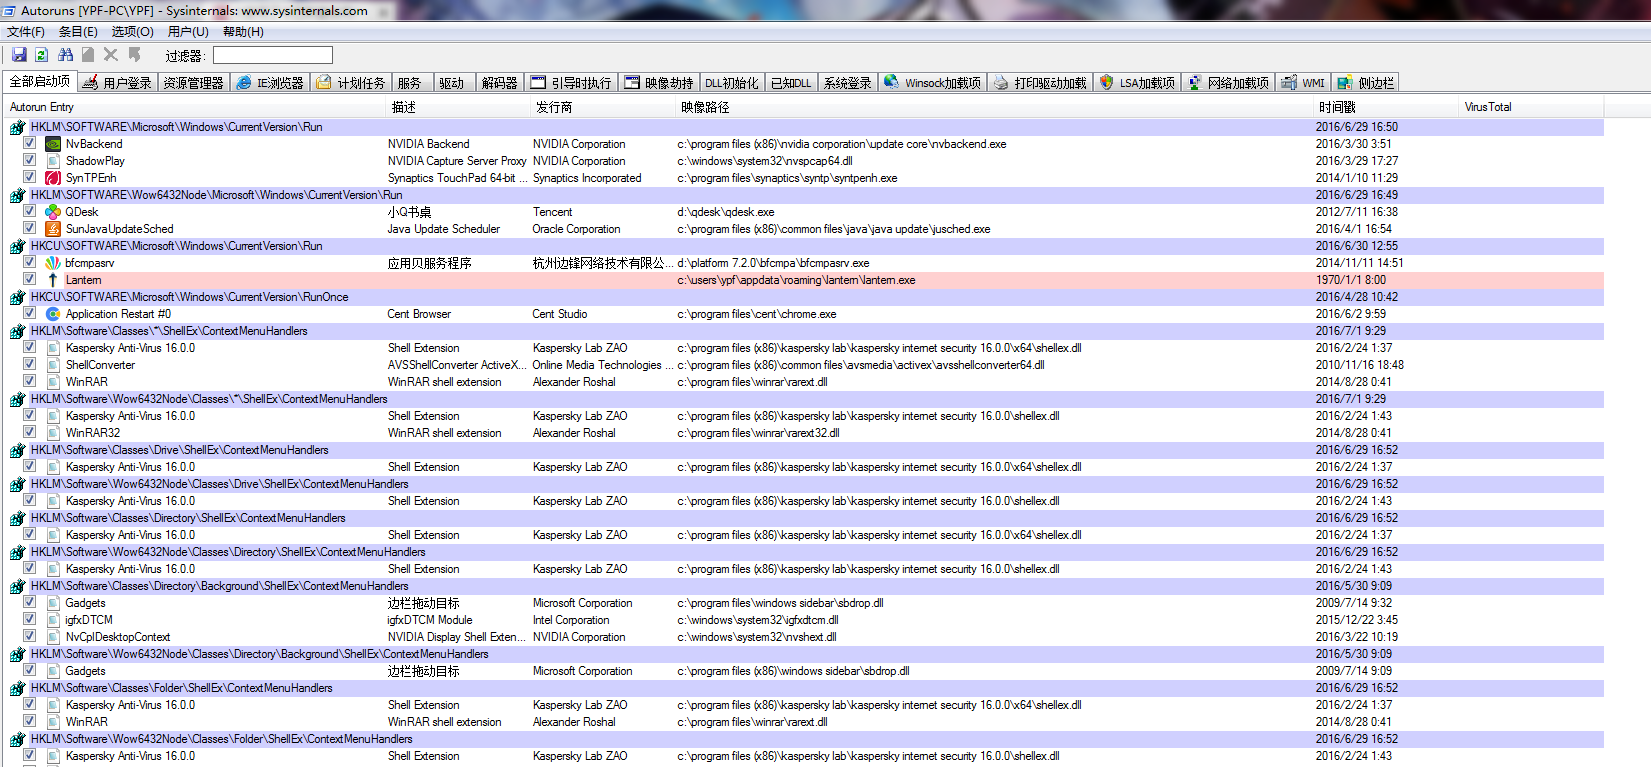Click publisher text Oracle Corporation
1651x767 pixels.
pos(577,229)
